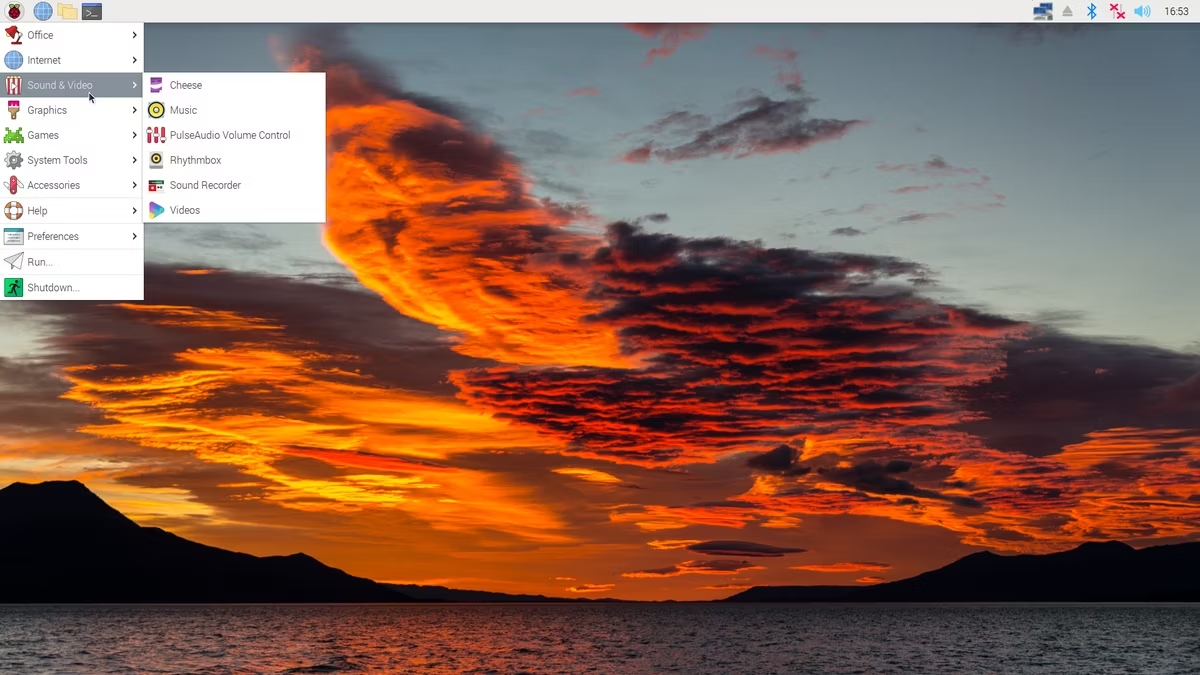1200x675 pixels.
Task: Click the network status tray icon
Action: (1042, 11)
